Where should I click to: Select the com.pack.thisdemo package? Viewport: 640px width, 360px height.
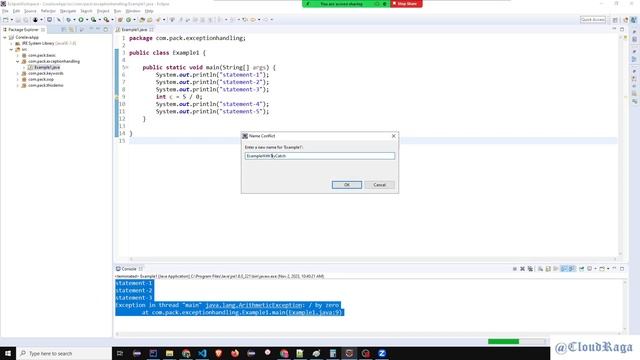click(x=46, y=85)
